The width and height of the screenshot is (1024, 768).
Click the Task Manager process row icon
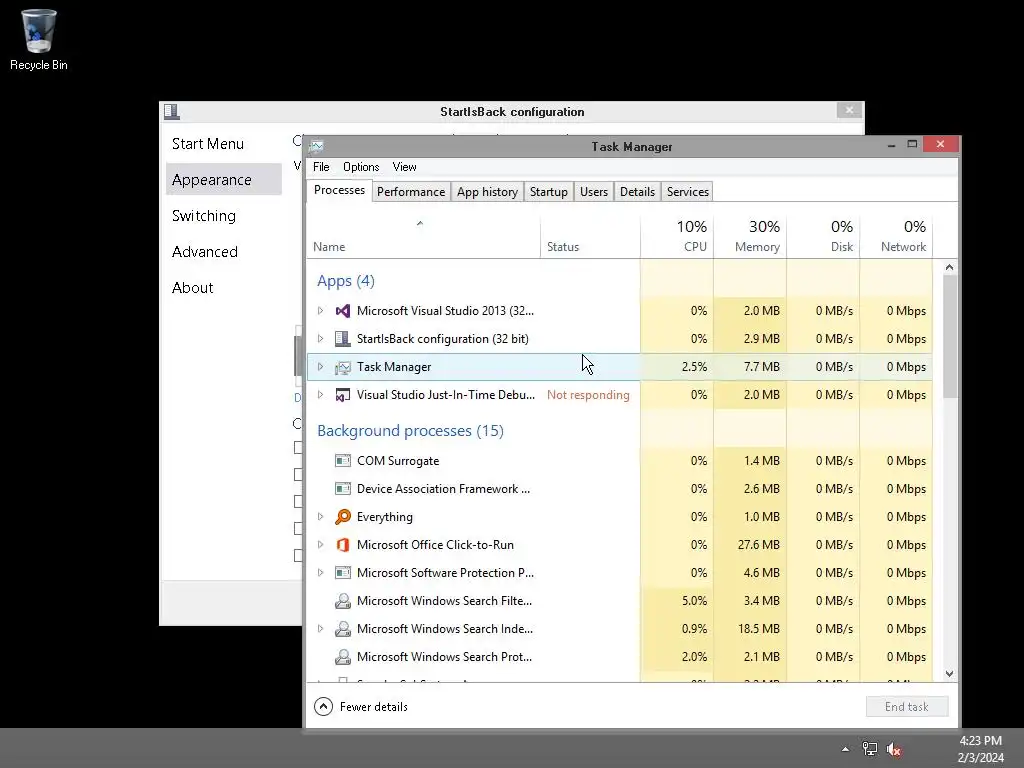[343, 367]
